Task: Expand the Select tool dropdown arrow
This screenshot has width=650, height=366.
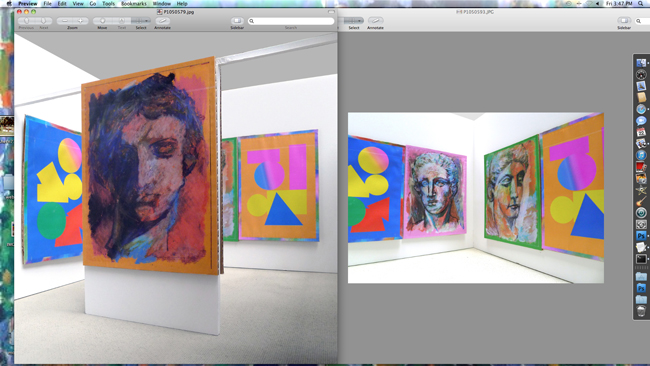Action: point(147,21)
